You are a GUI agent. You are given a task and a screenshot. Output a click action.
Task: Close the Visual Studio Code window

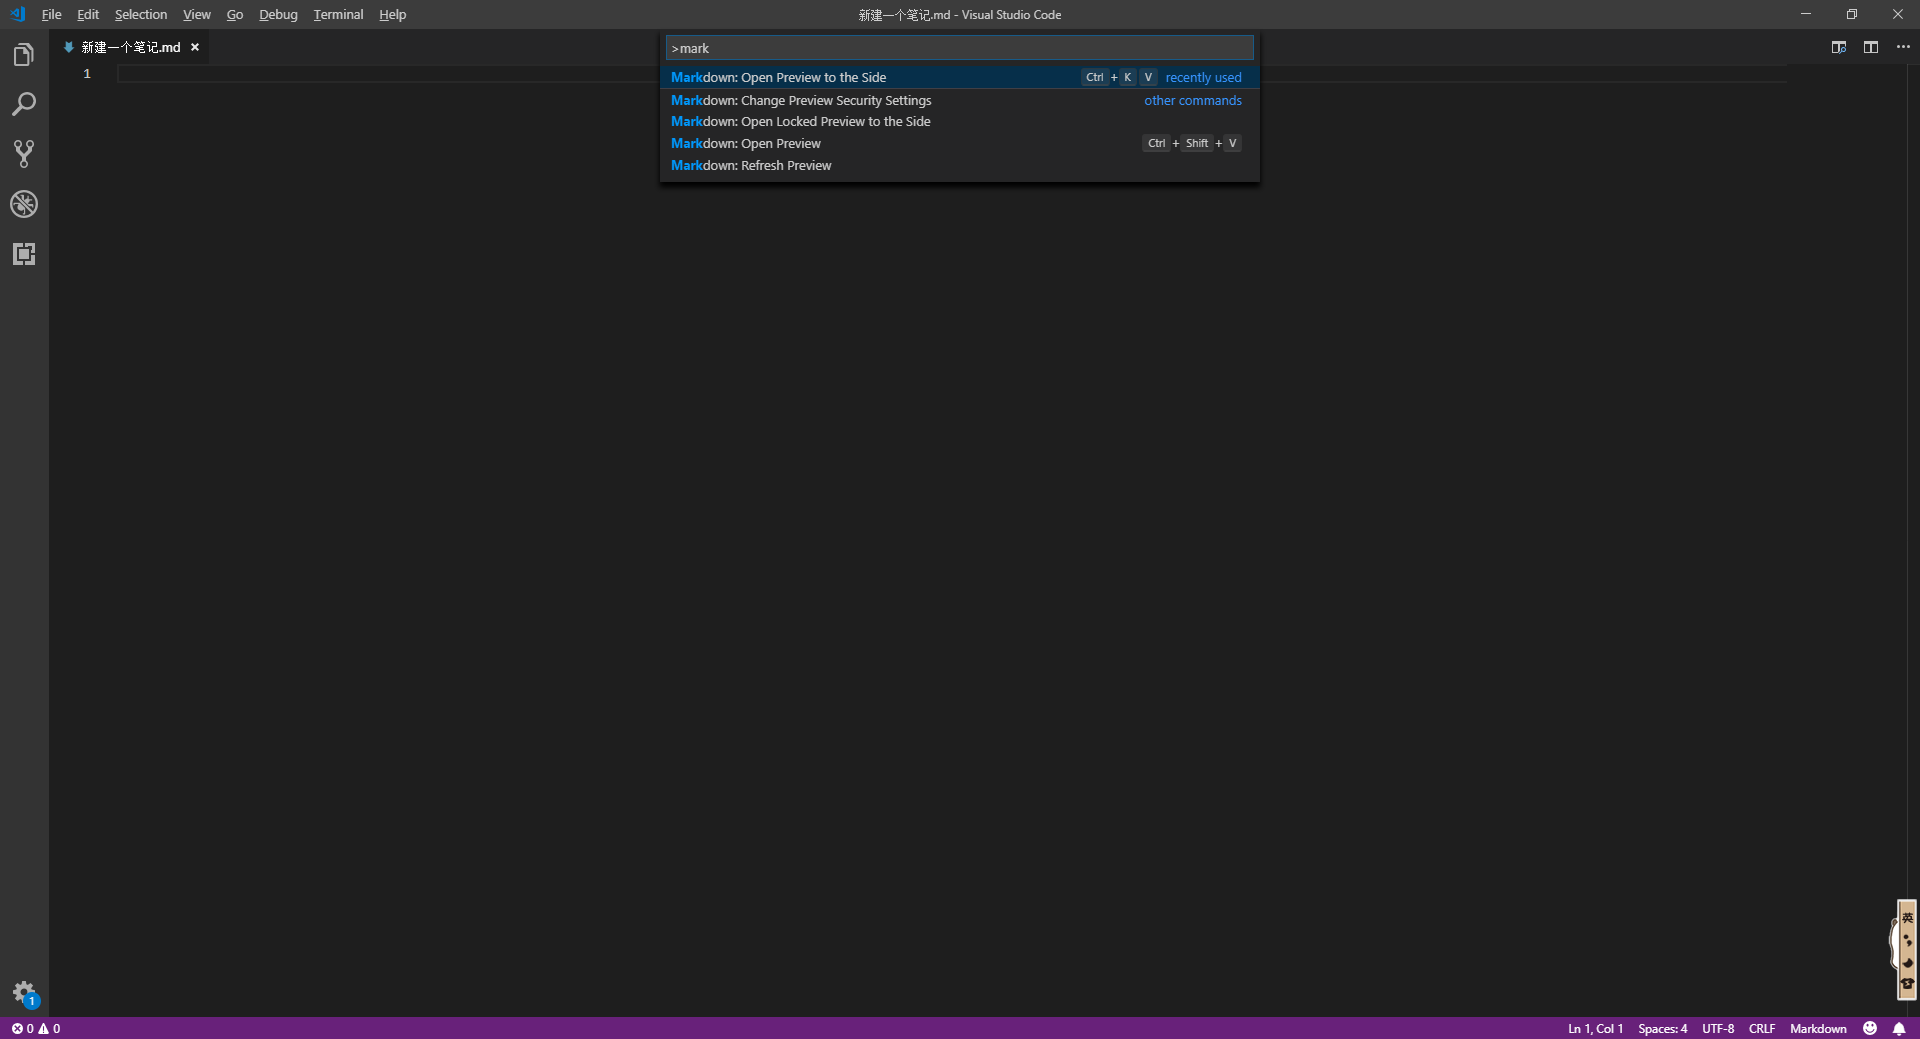[x=1898, y=14]
